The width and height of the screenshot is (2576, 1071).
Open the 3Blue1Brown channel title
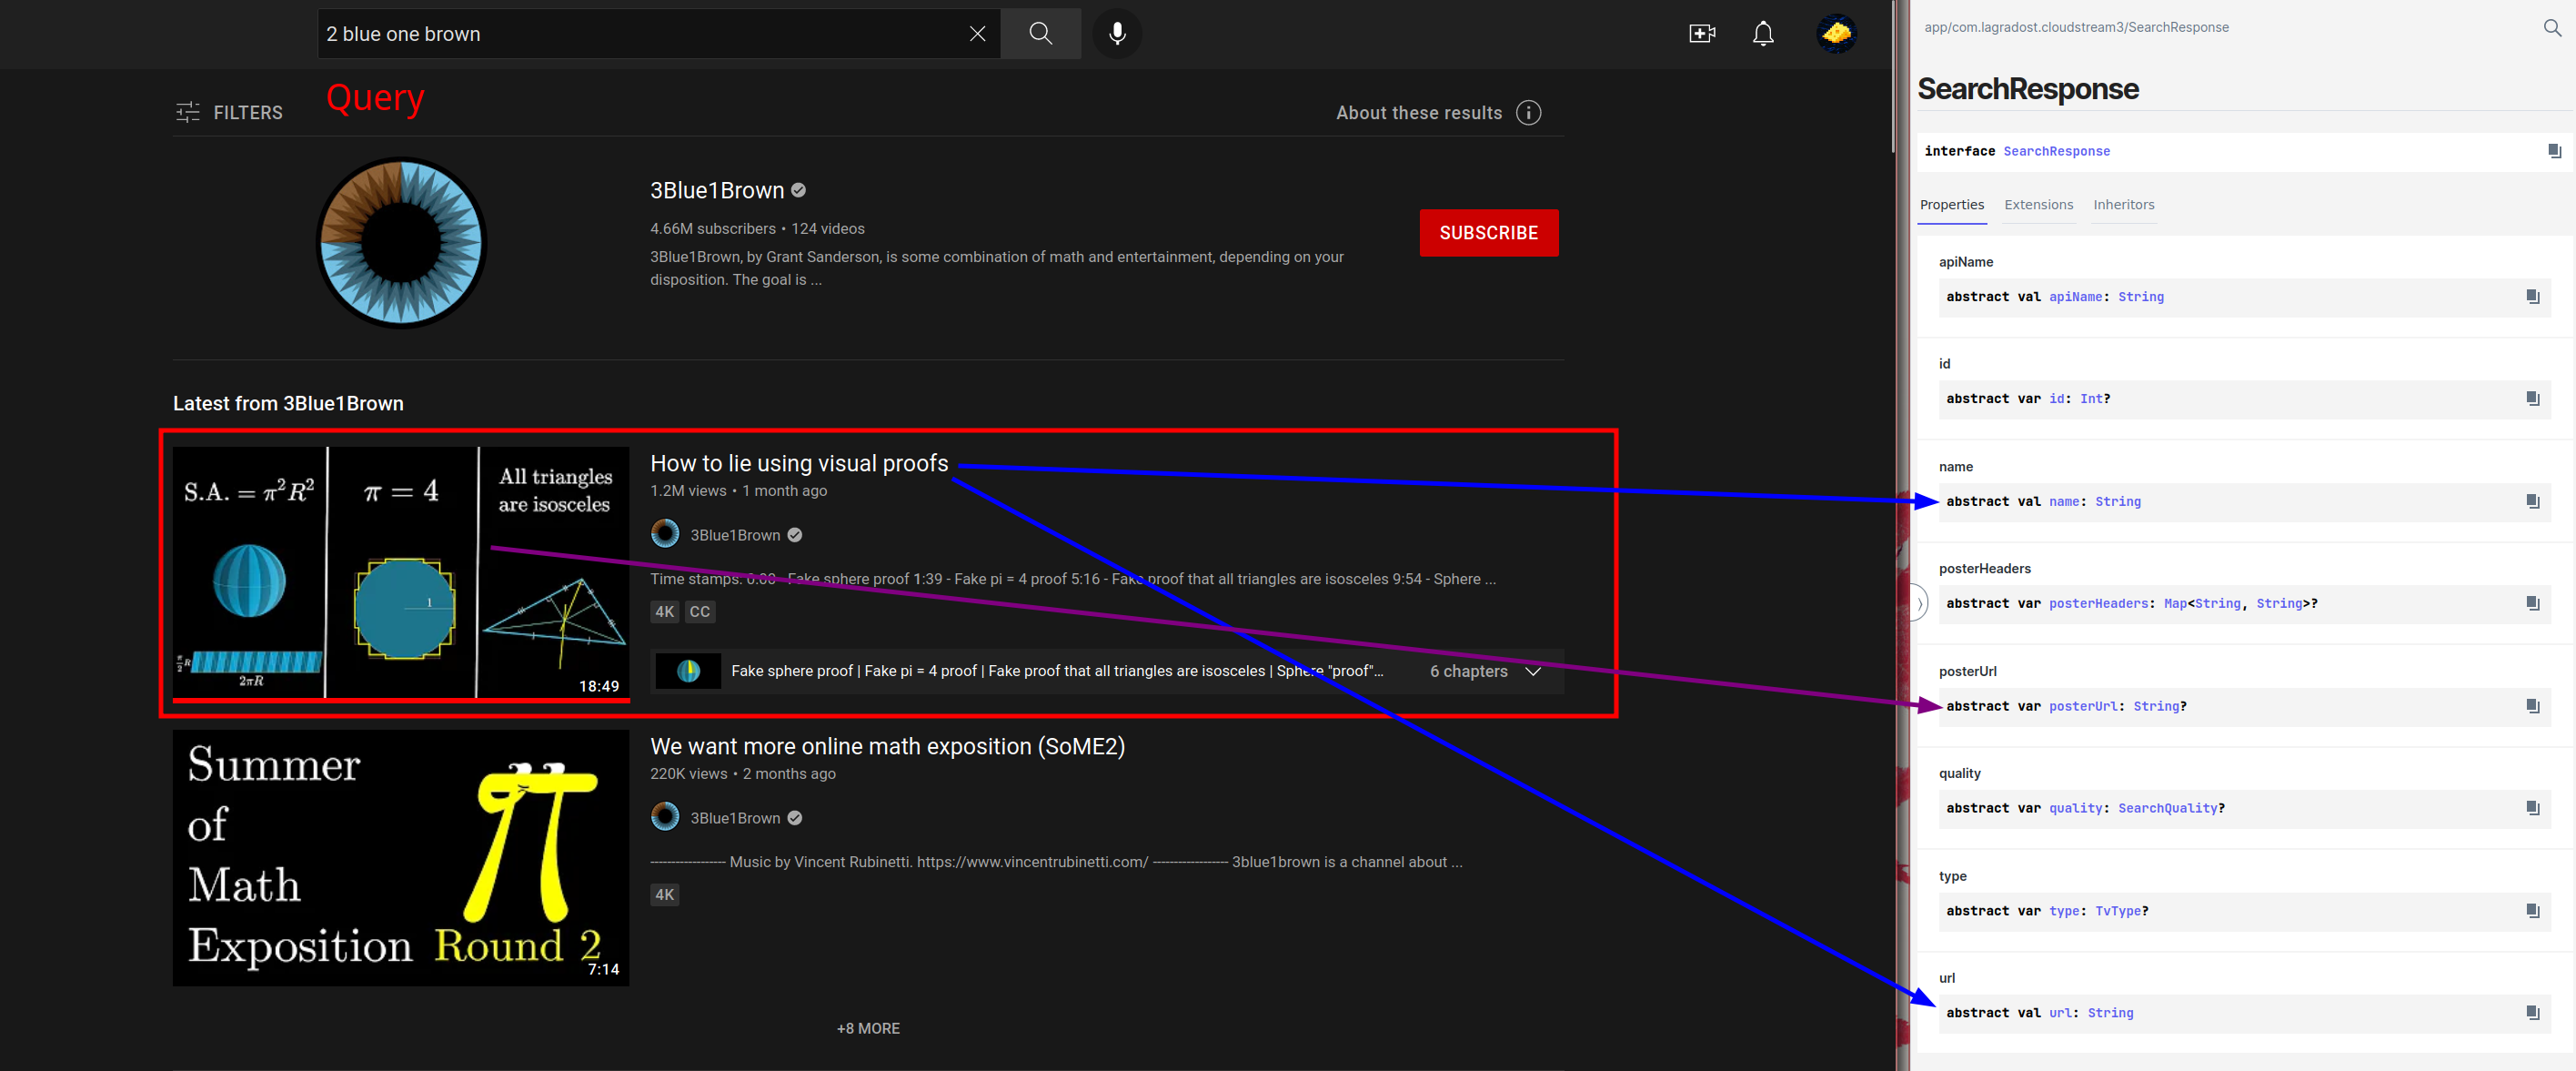coord(717,190)
